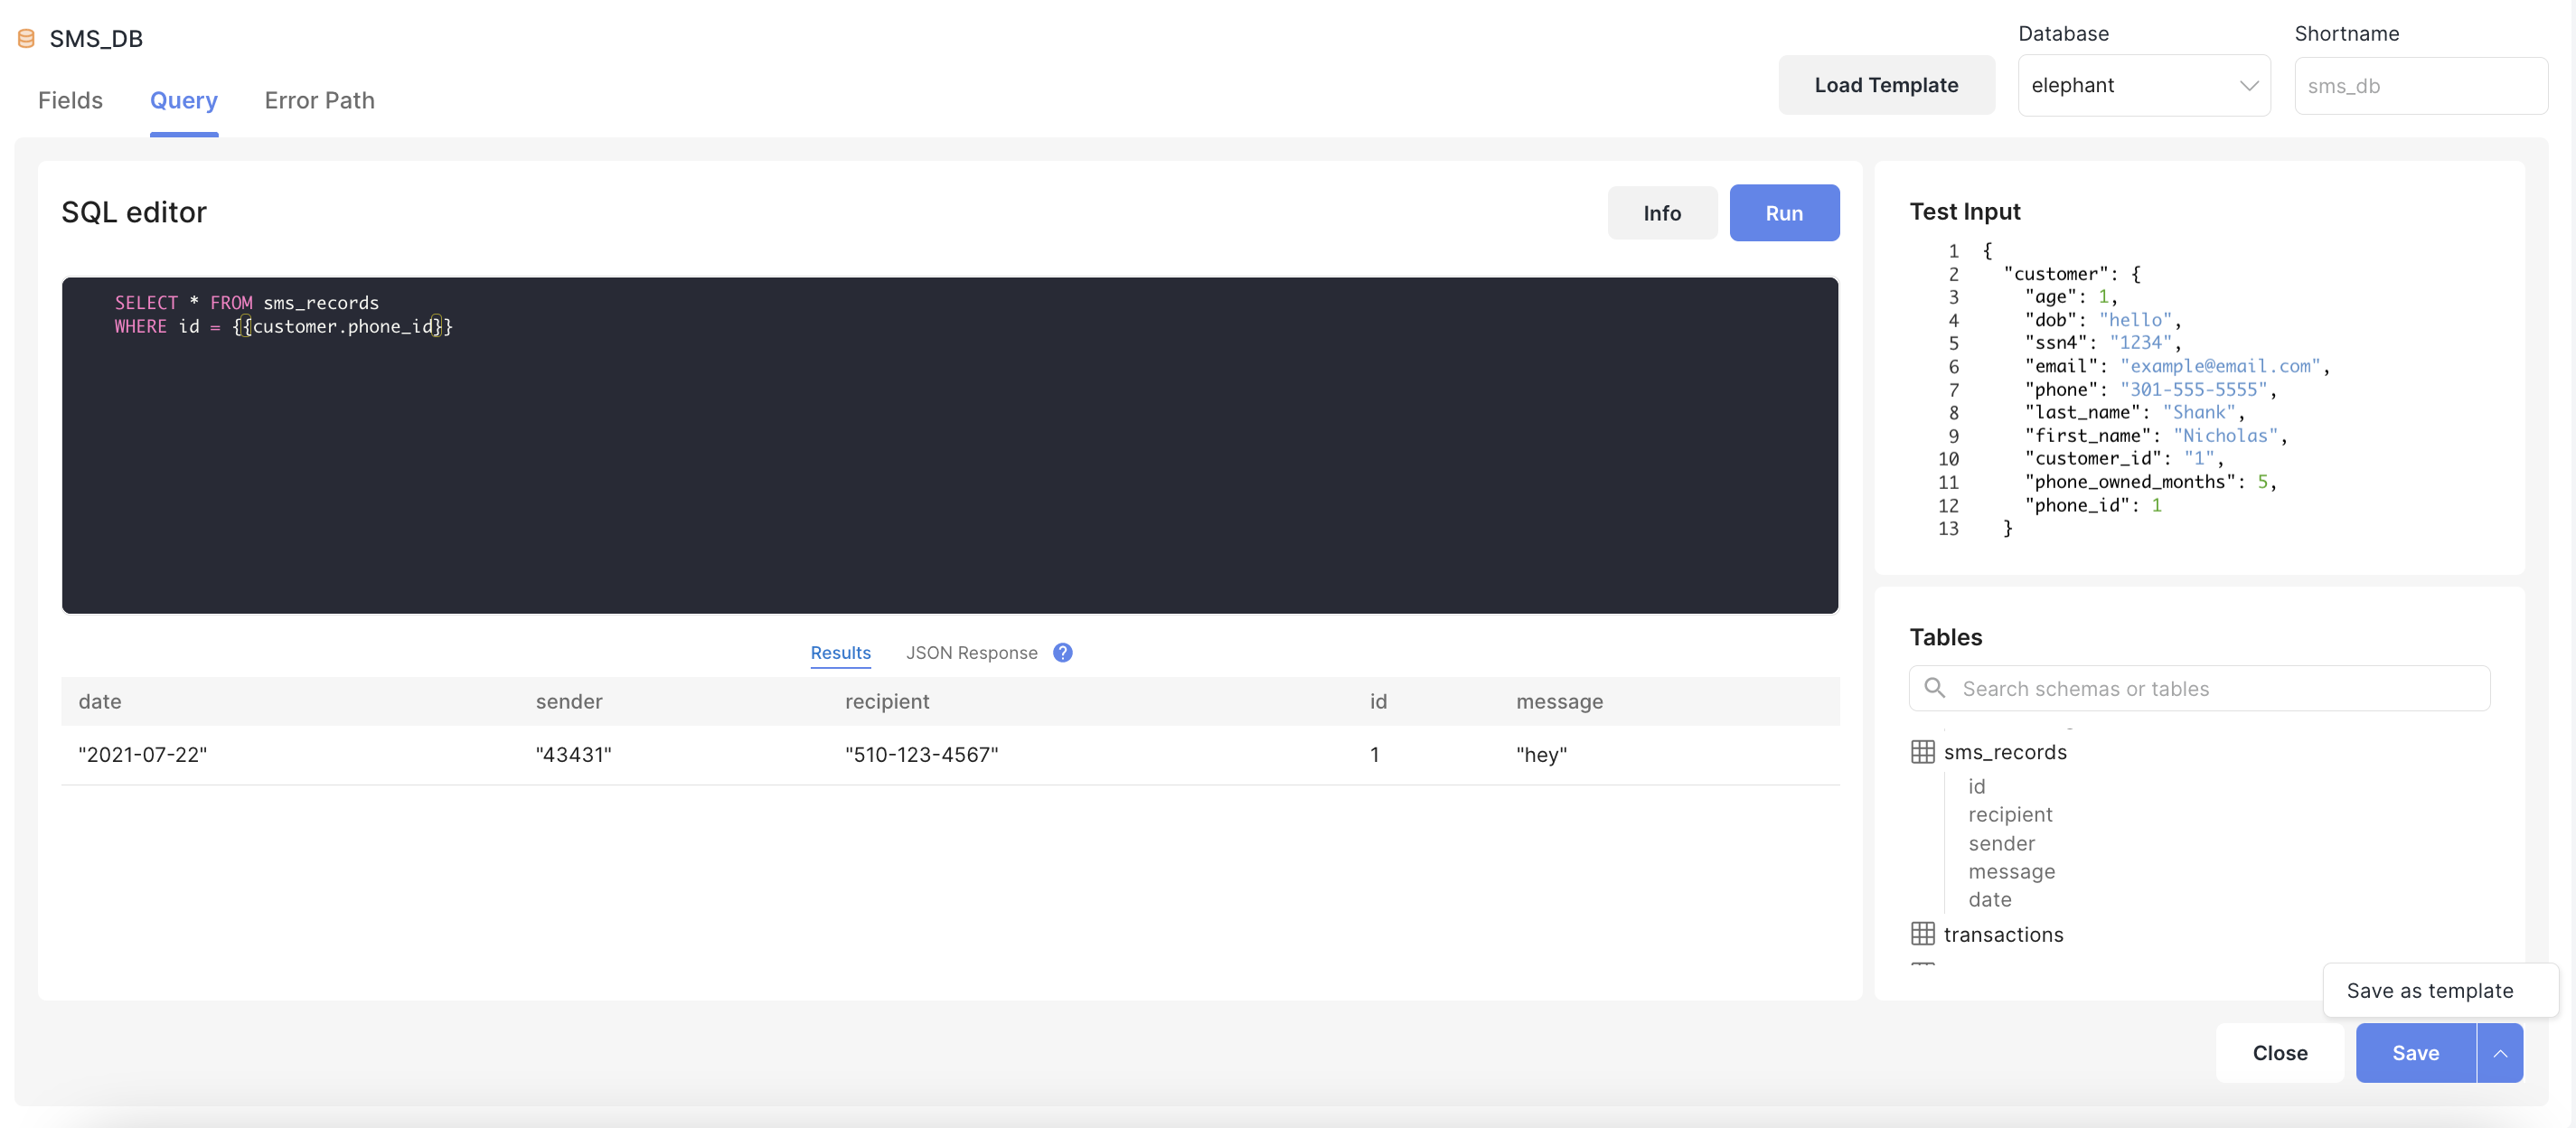Switch to the Fields tab

[x=70, y=100]
